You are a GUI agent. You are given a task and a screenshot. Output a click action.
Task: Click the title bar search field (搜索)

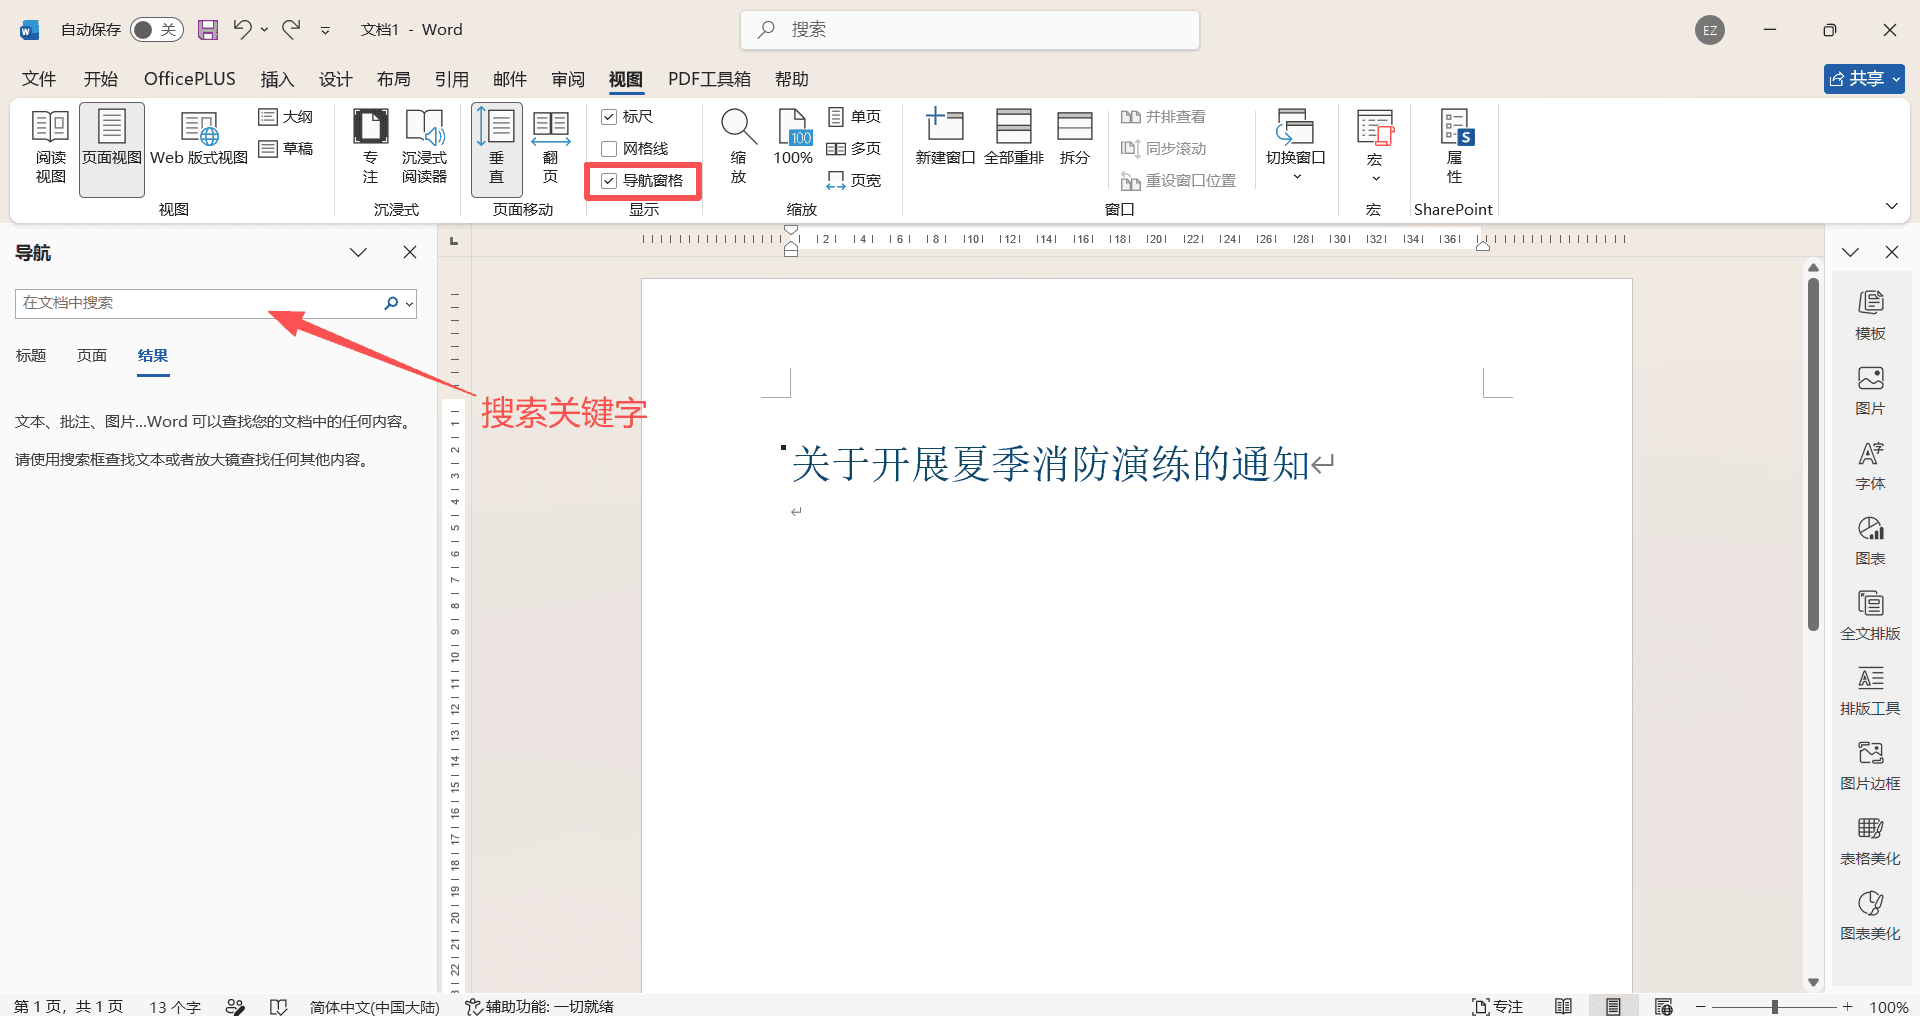point(970,30)
